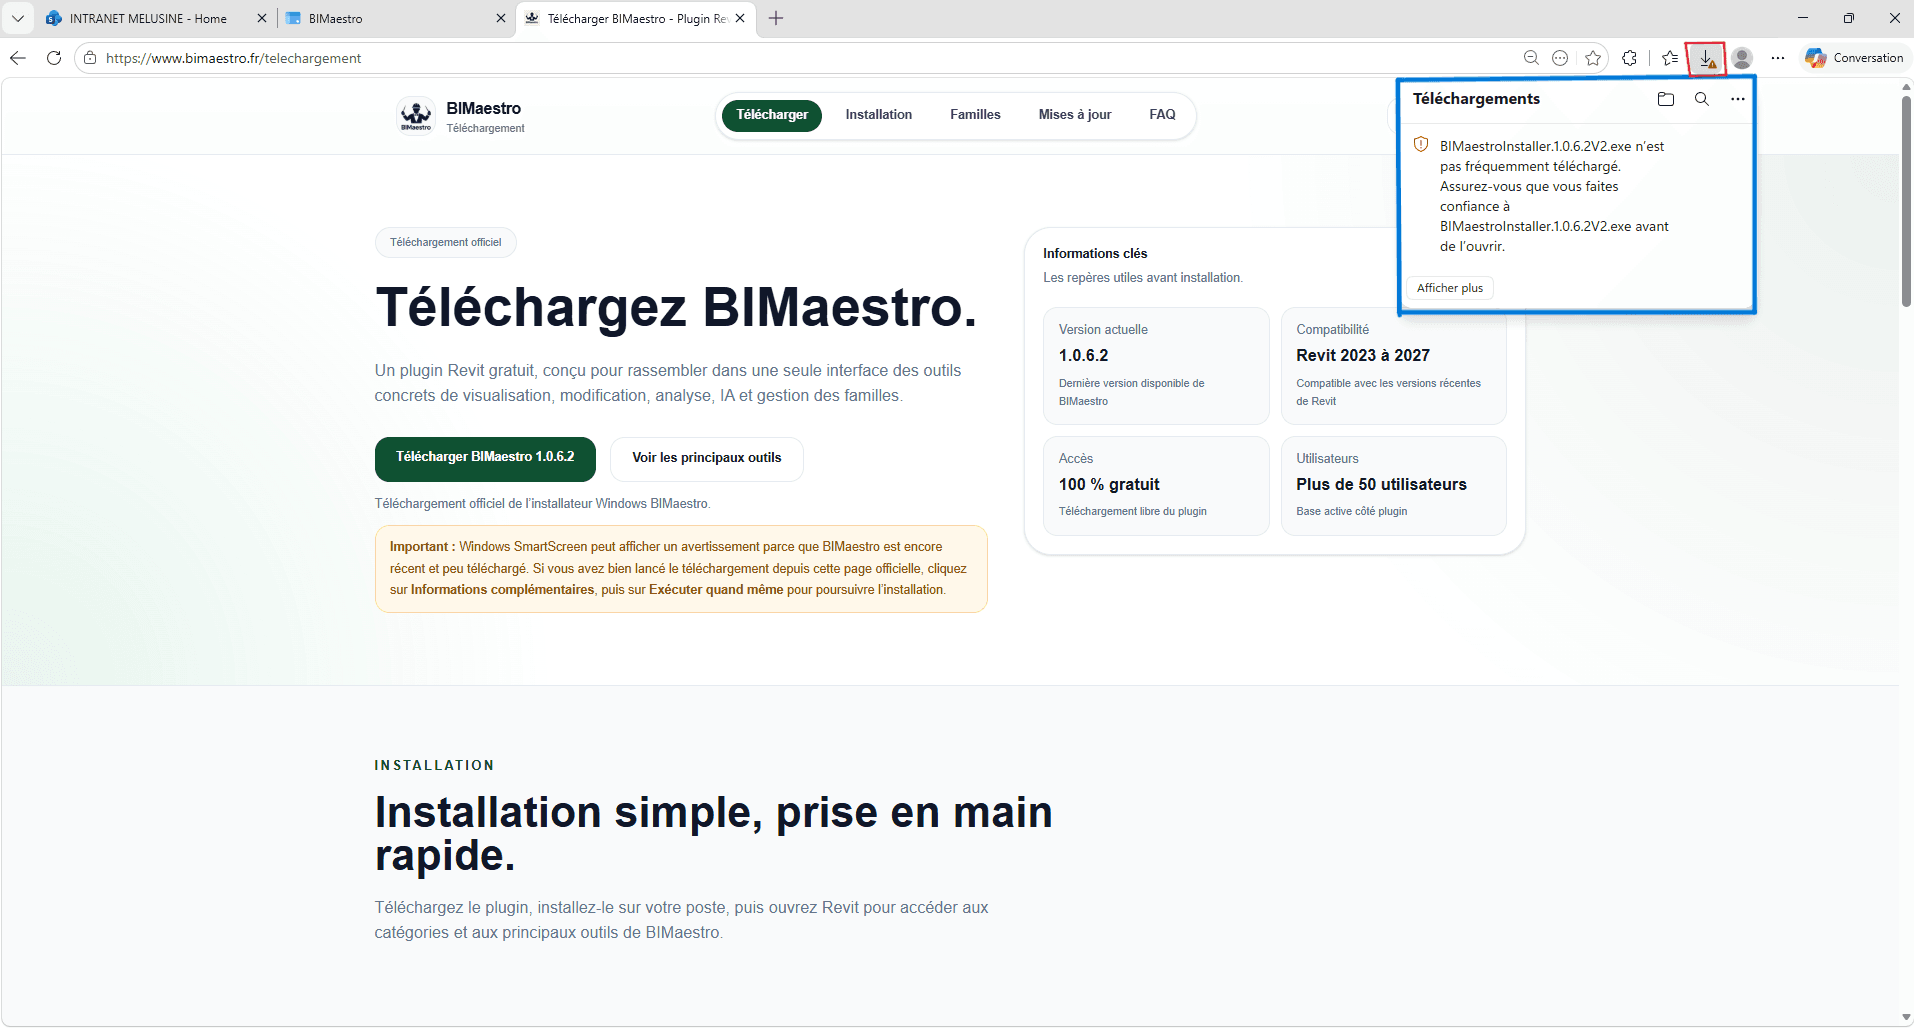Go to Installation nav item

[x=878, y=115]
